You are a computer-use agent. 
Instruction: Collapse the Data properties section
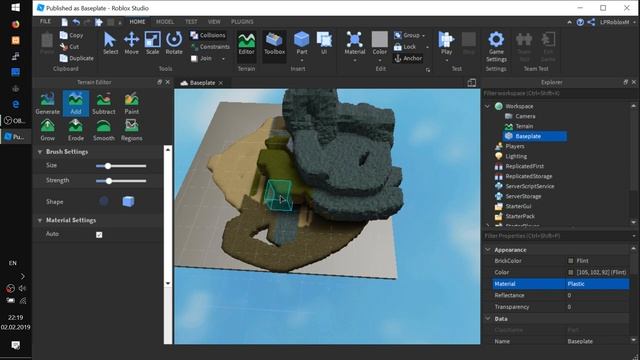point(488,318)
